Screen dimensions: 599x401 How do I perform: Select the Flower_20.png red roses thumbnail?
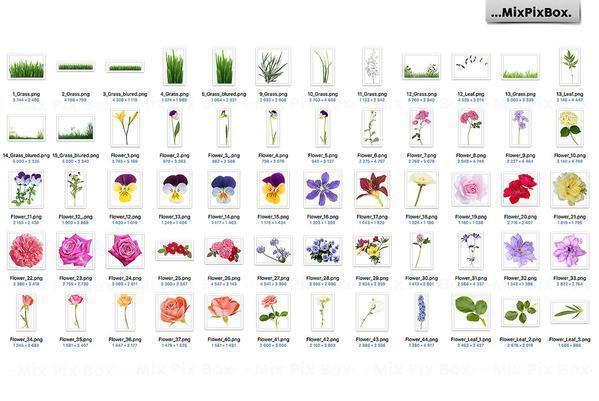coord(520,189)
